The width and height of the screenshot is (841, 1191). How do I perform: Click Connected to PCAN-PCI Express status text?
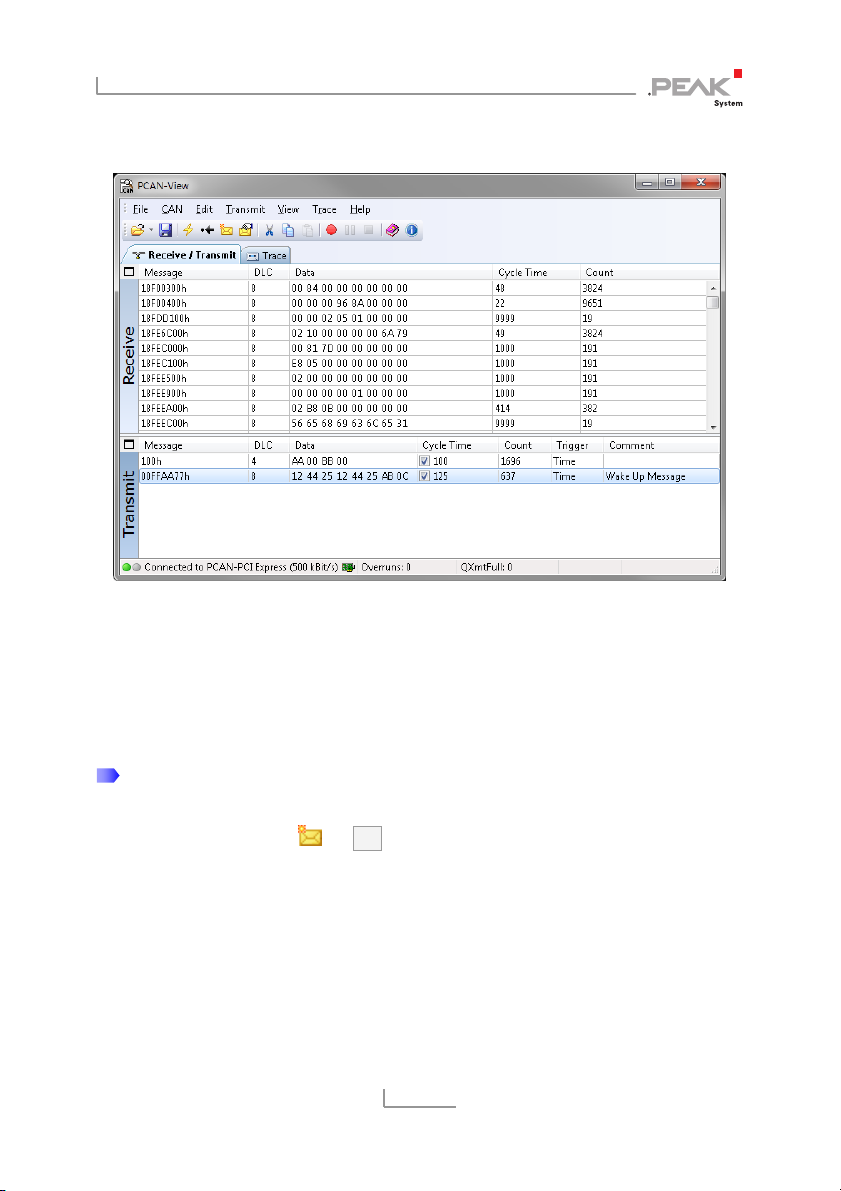241,567
